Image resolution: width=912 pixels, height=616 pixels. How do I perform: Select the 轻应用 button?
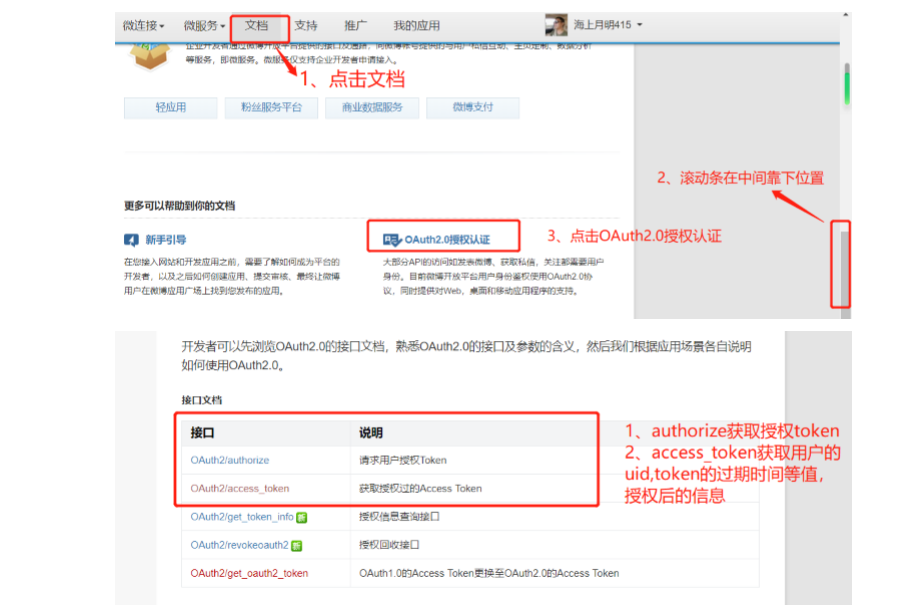coord(170,108)
